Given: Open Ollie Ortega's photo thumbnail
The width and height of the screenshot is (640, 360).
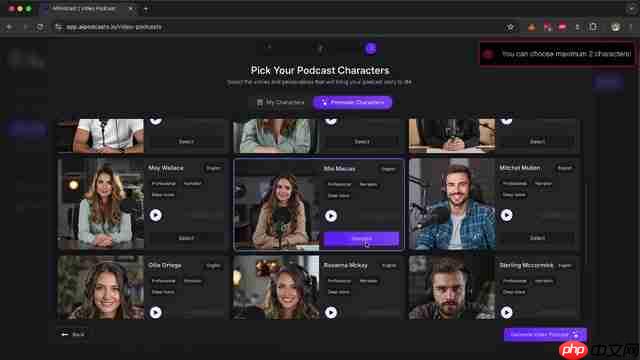Looking at the screenshot, I should click(x=101, y=288).
